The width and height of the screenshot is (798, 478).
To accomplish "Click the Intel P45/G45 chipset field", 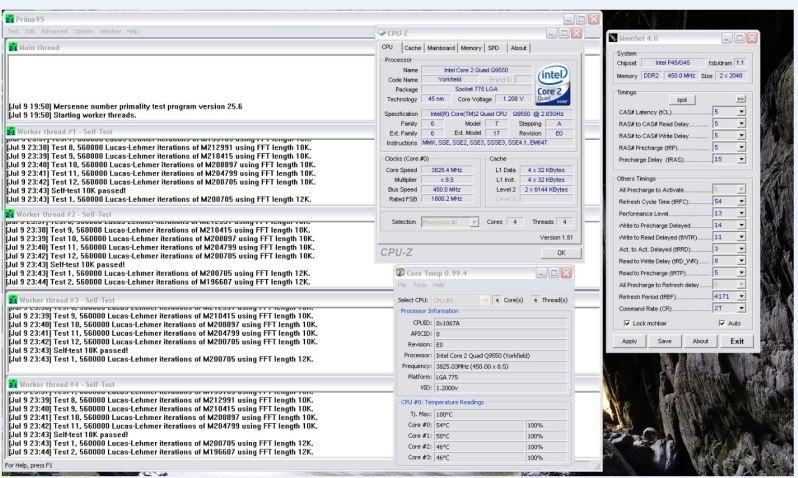I will (x=673, y=63).
